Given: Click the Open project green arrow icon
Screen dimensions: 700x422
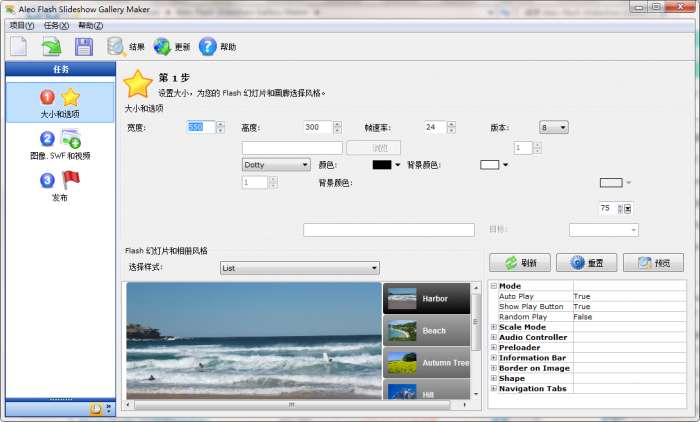Looking at the screenshot, I should click(x=51, y=46).
